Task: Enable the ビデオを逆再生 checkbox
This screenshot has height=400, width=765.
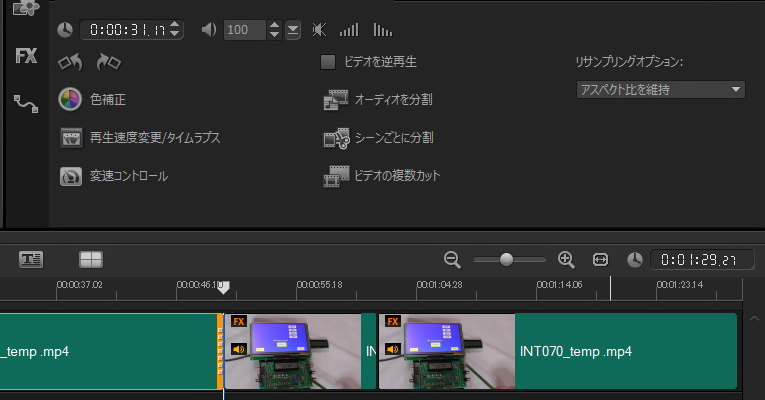Action: click(x=328, y=62)
